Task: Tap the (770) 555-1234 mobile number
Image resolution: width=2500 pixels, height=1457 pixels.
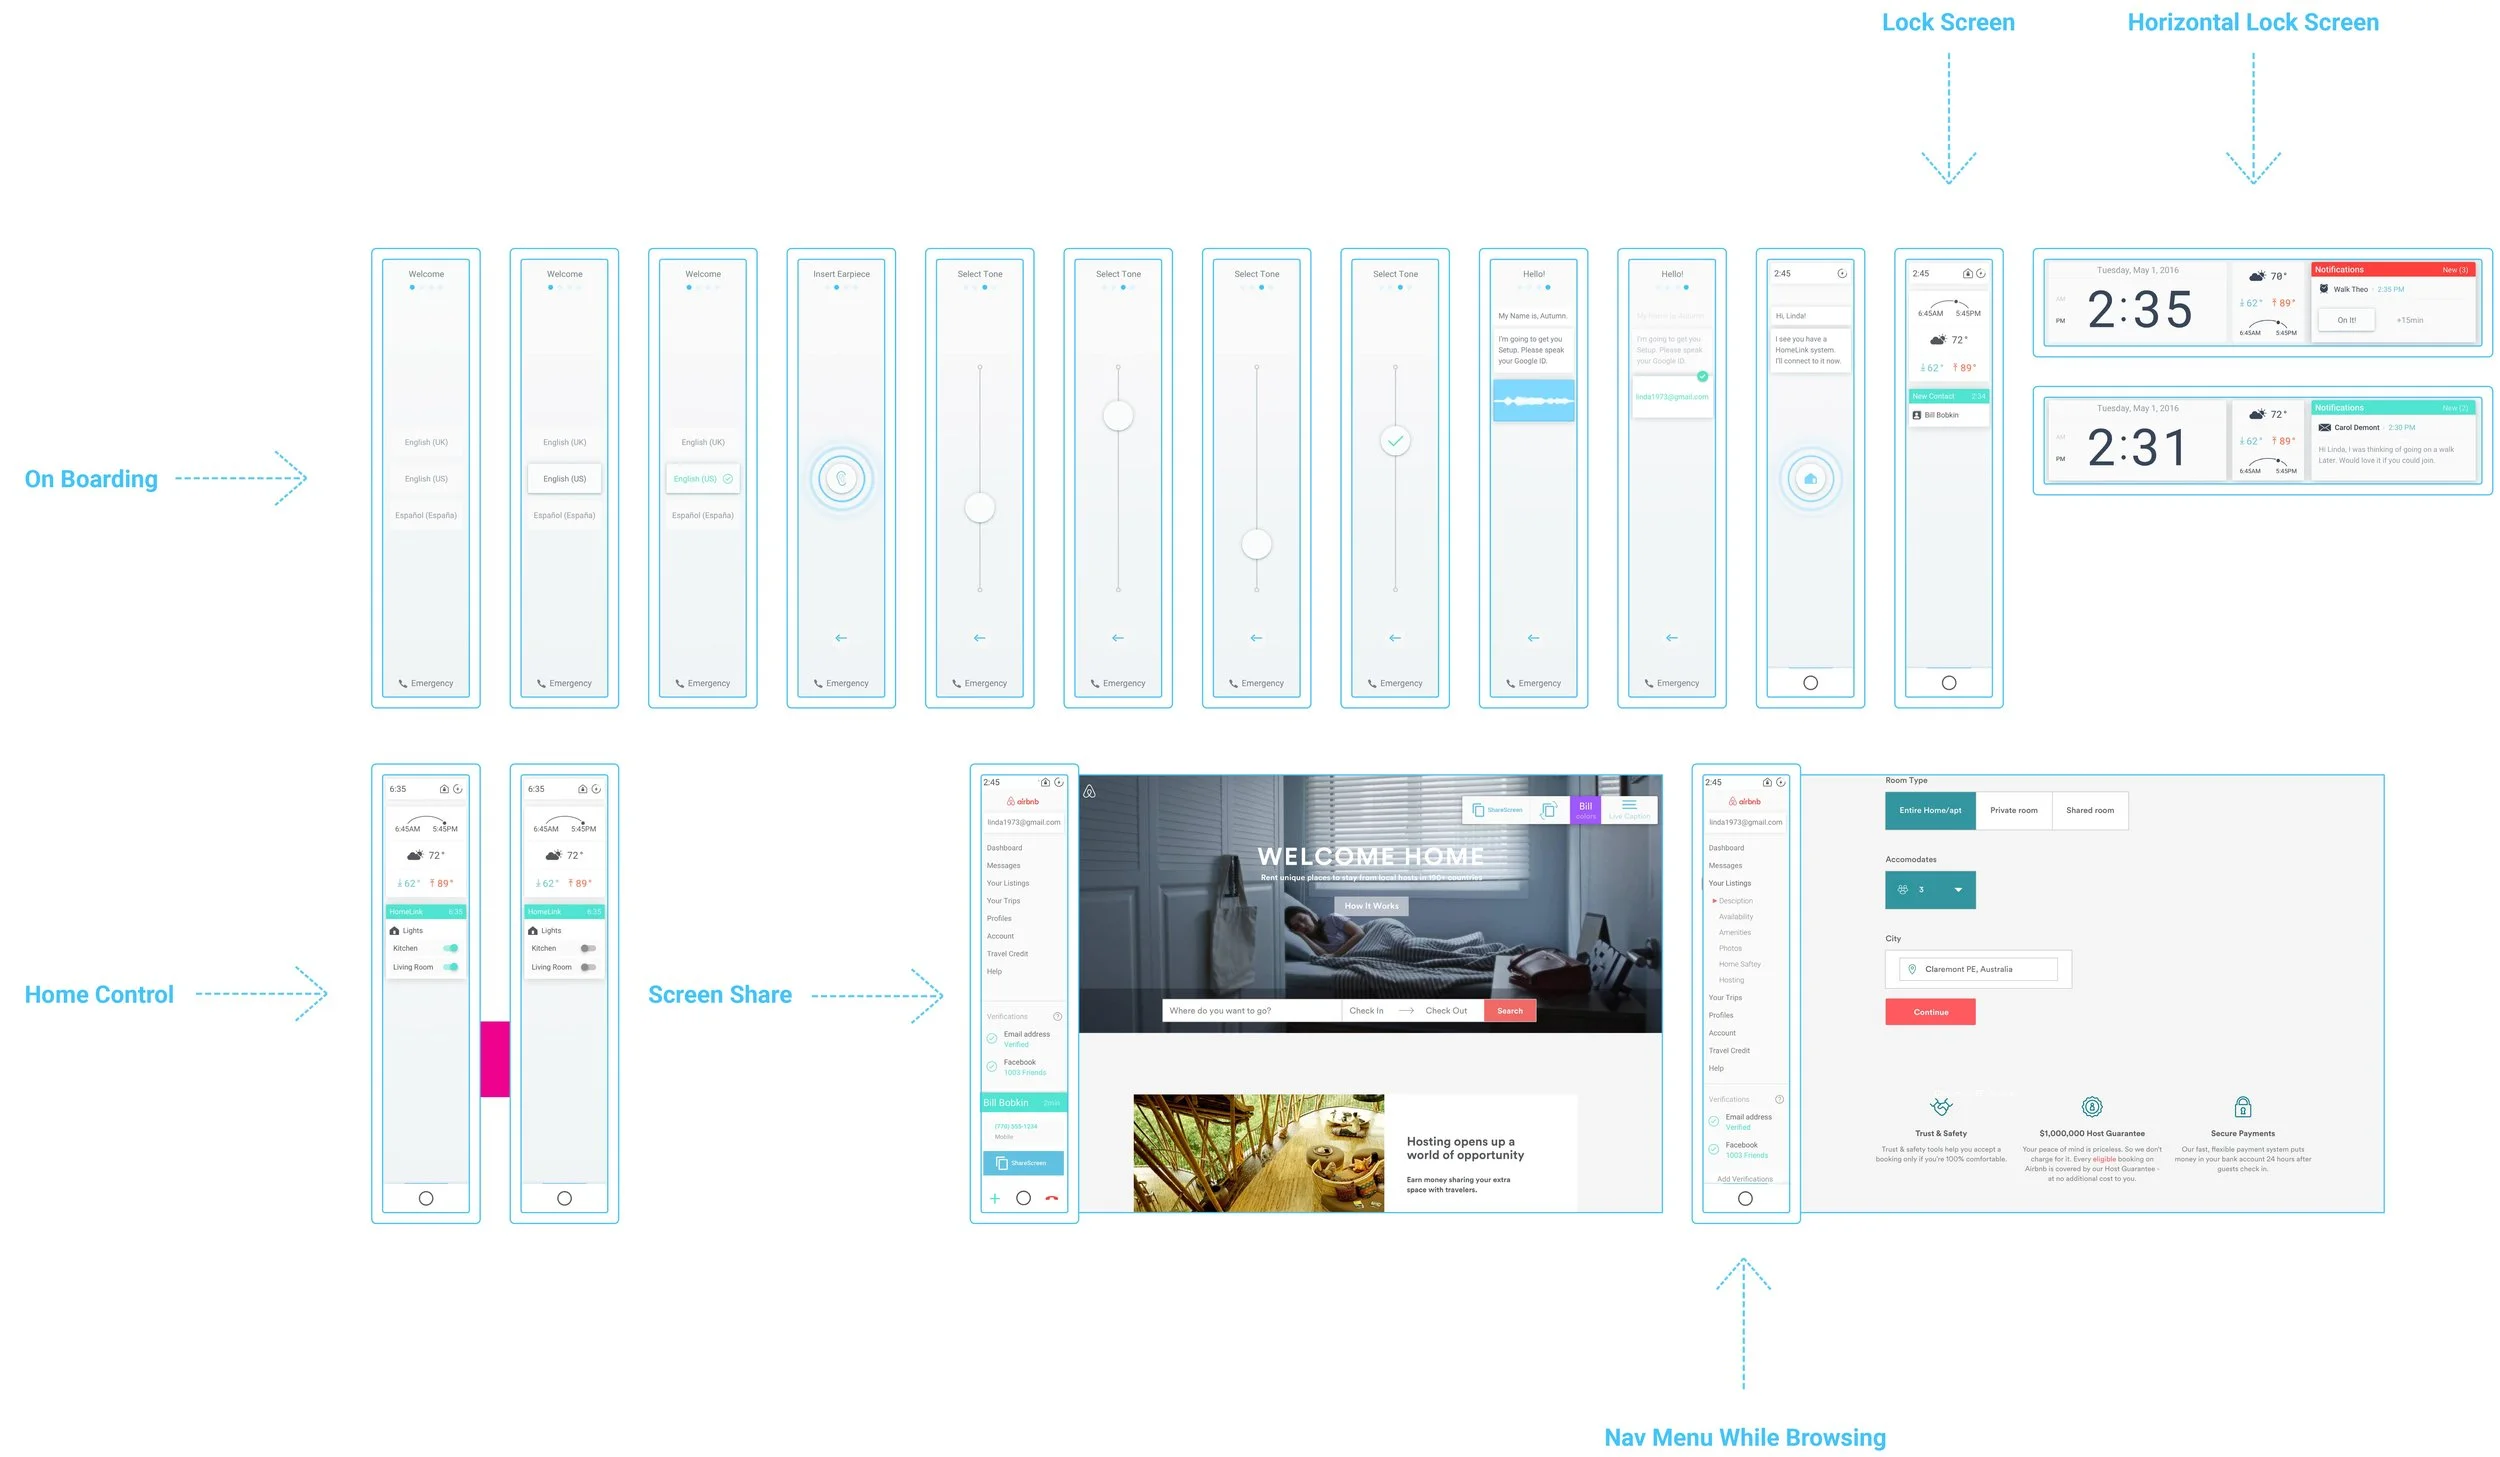Action: 1015,1126
